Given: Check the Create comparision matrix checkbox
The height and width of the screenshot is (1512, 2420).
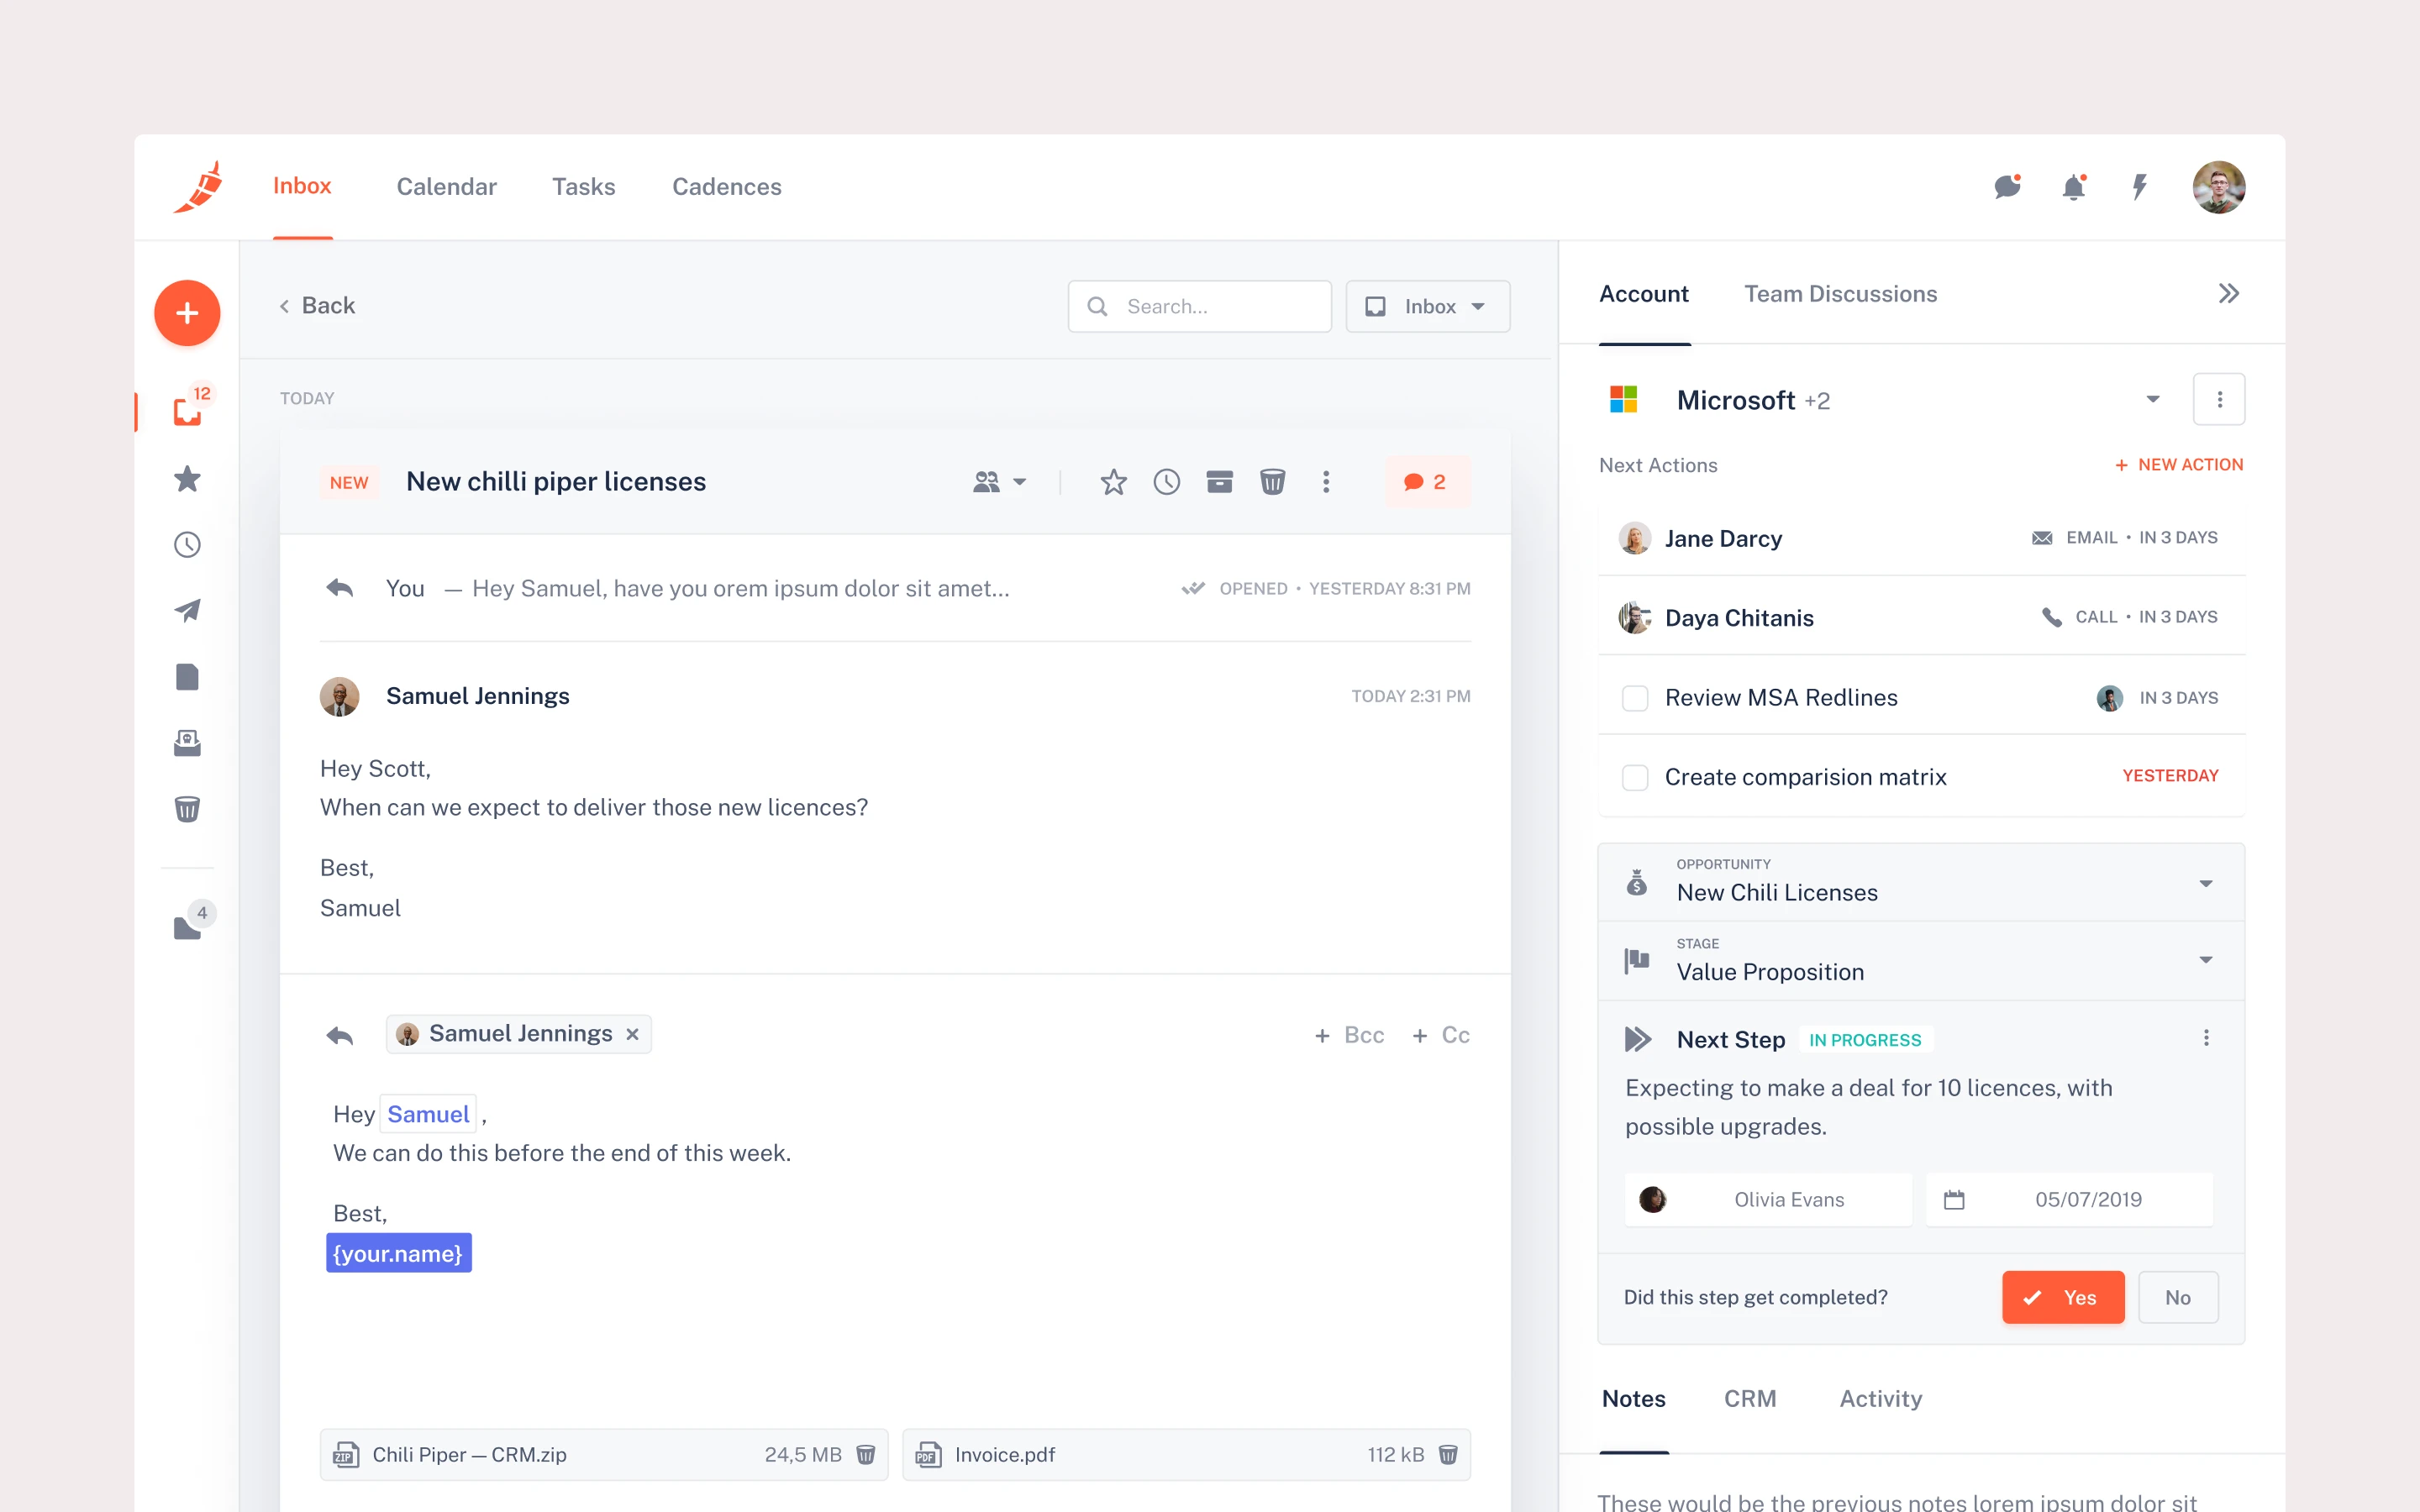Looking at the screenshot, I should (x=1635, y=777).
